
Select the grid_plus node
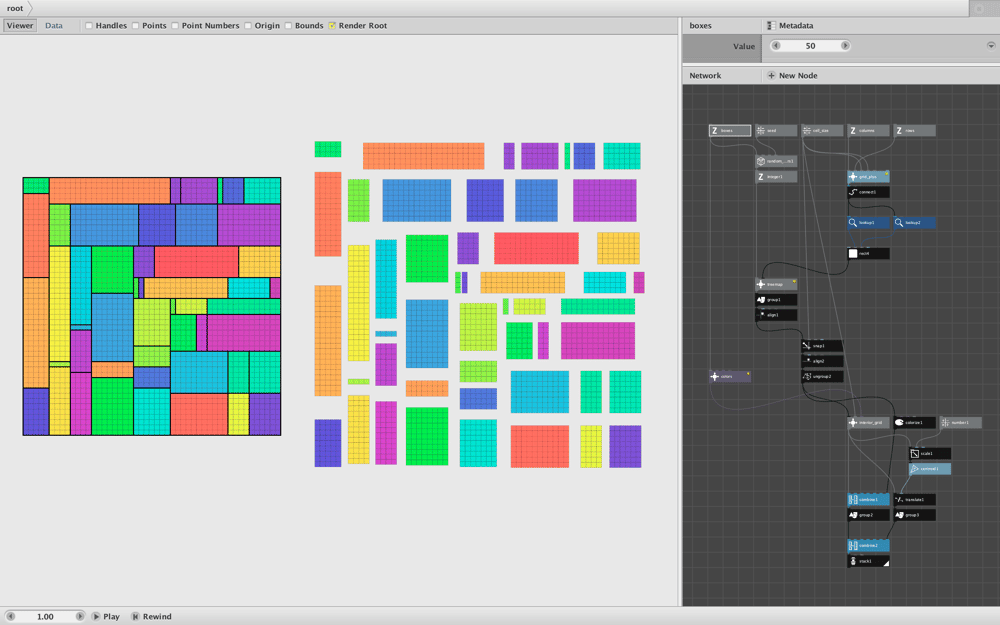coord(868,177)
